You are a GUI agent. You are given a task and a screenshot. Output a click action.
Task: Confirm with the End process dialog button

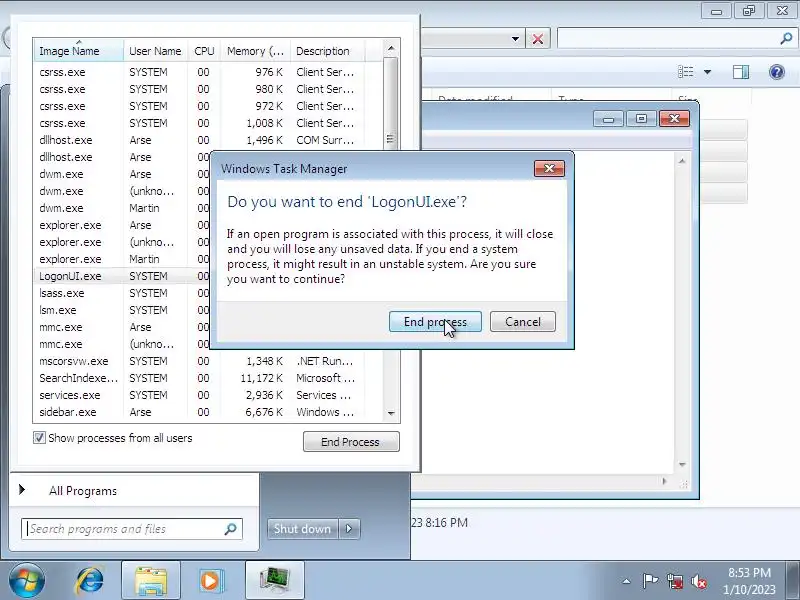click(435, 322)
